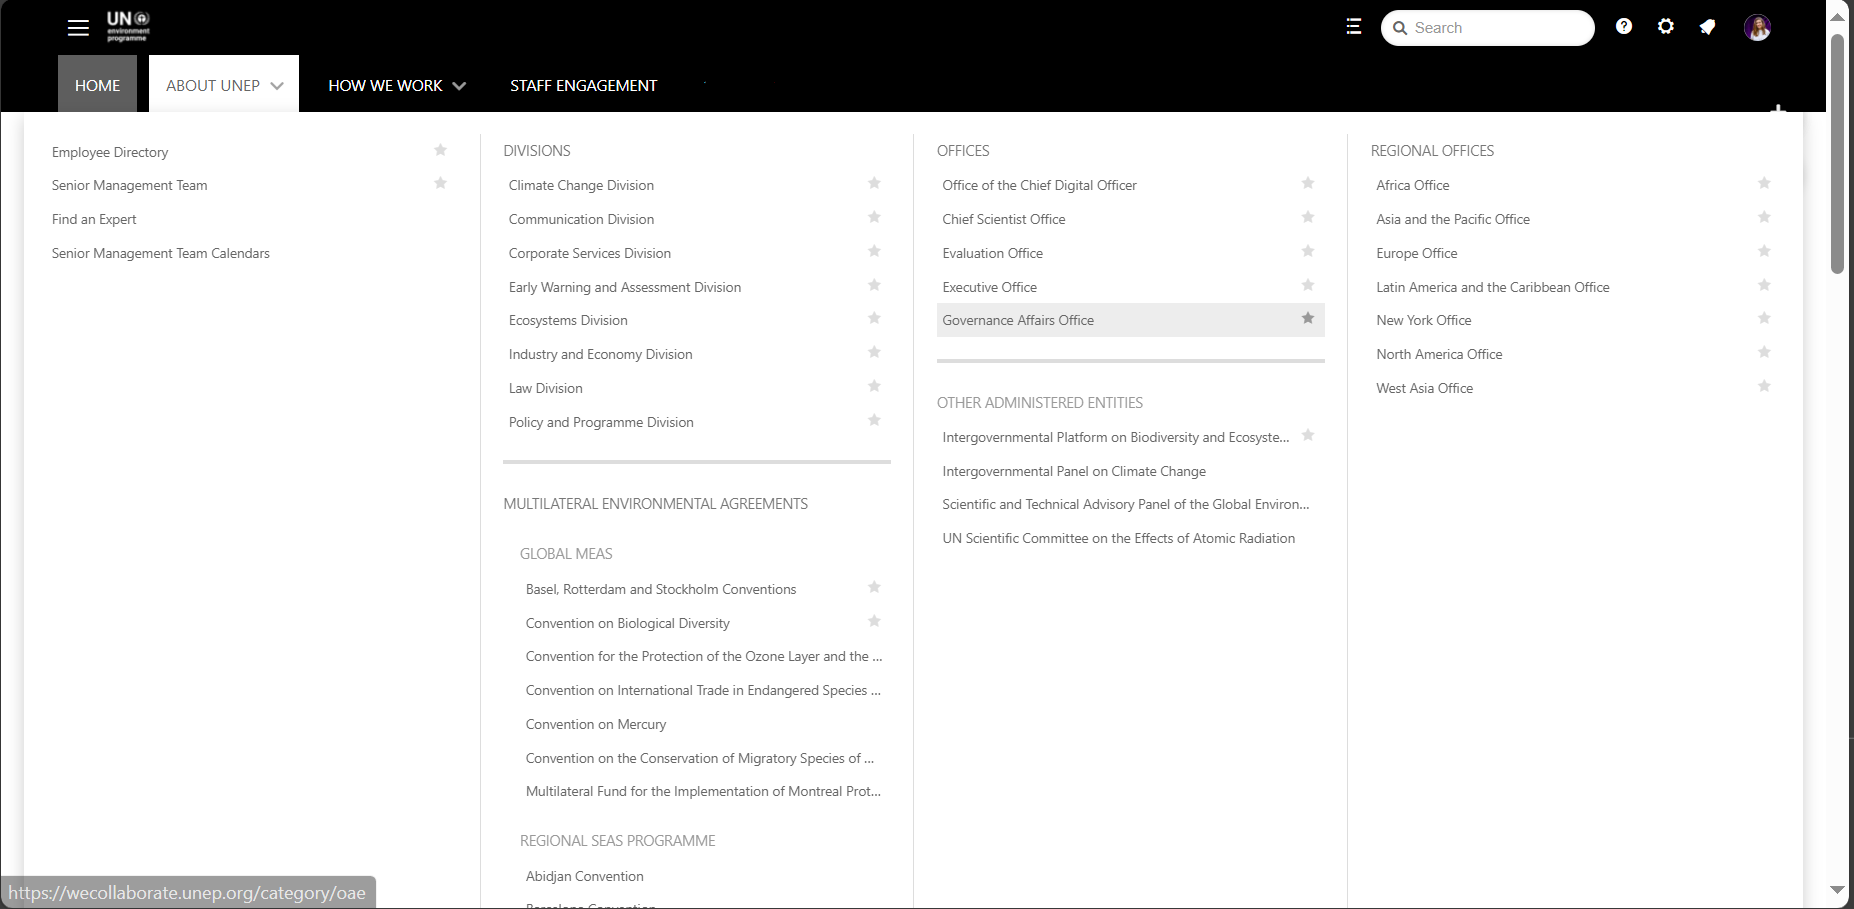1854x909 pixels.
Task: Favorite Employee Directory with its star
Action: click(x=440, y=150)
